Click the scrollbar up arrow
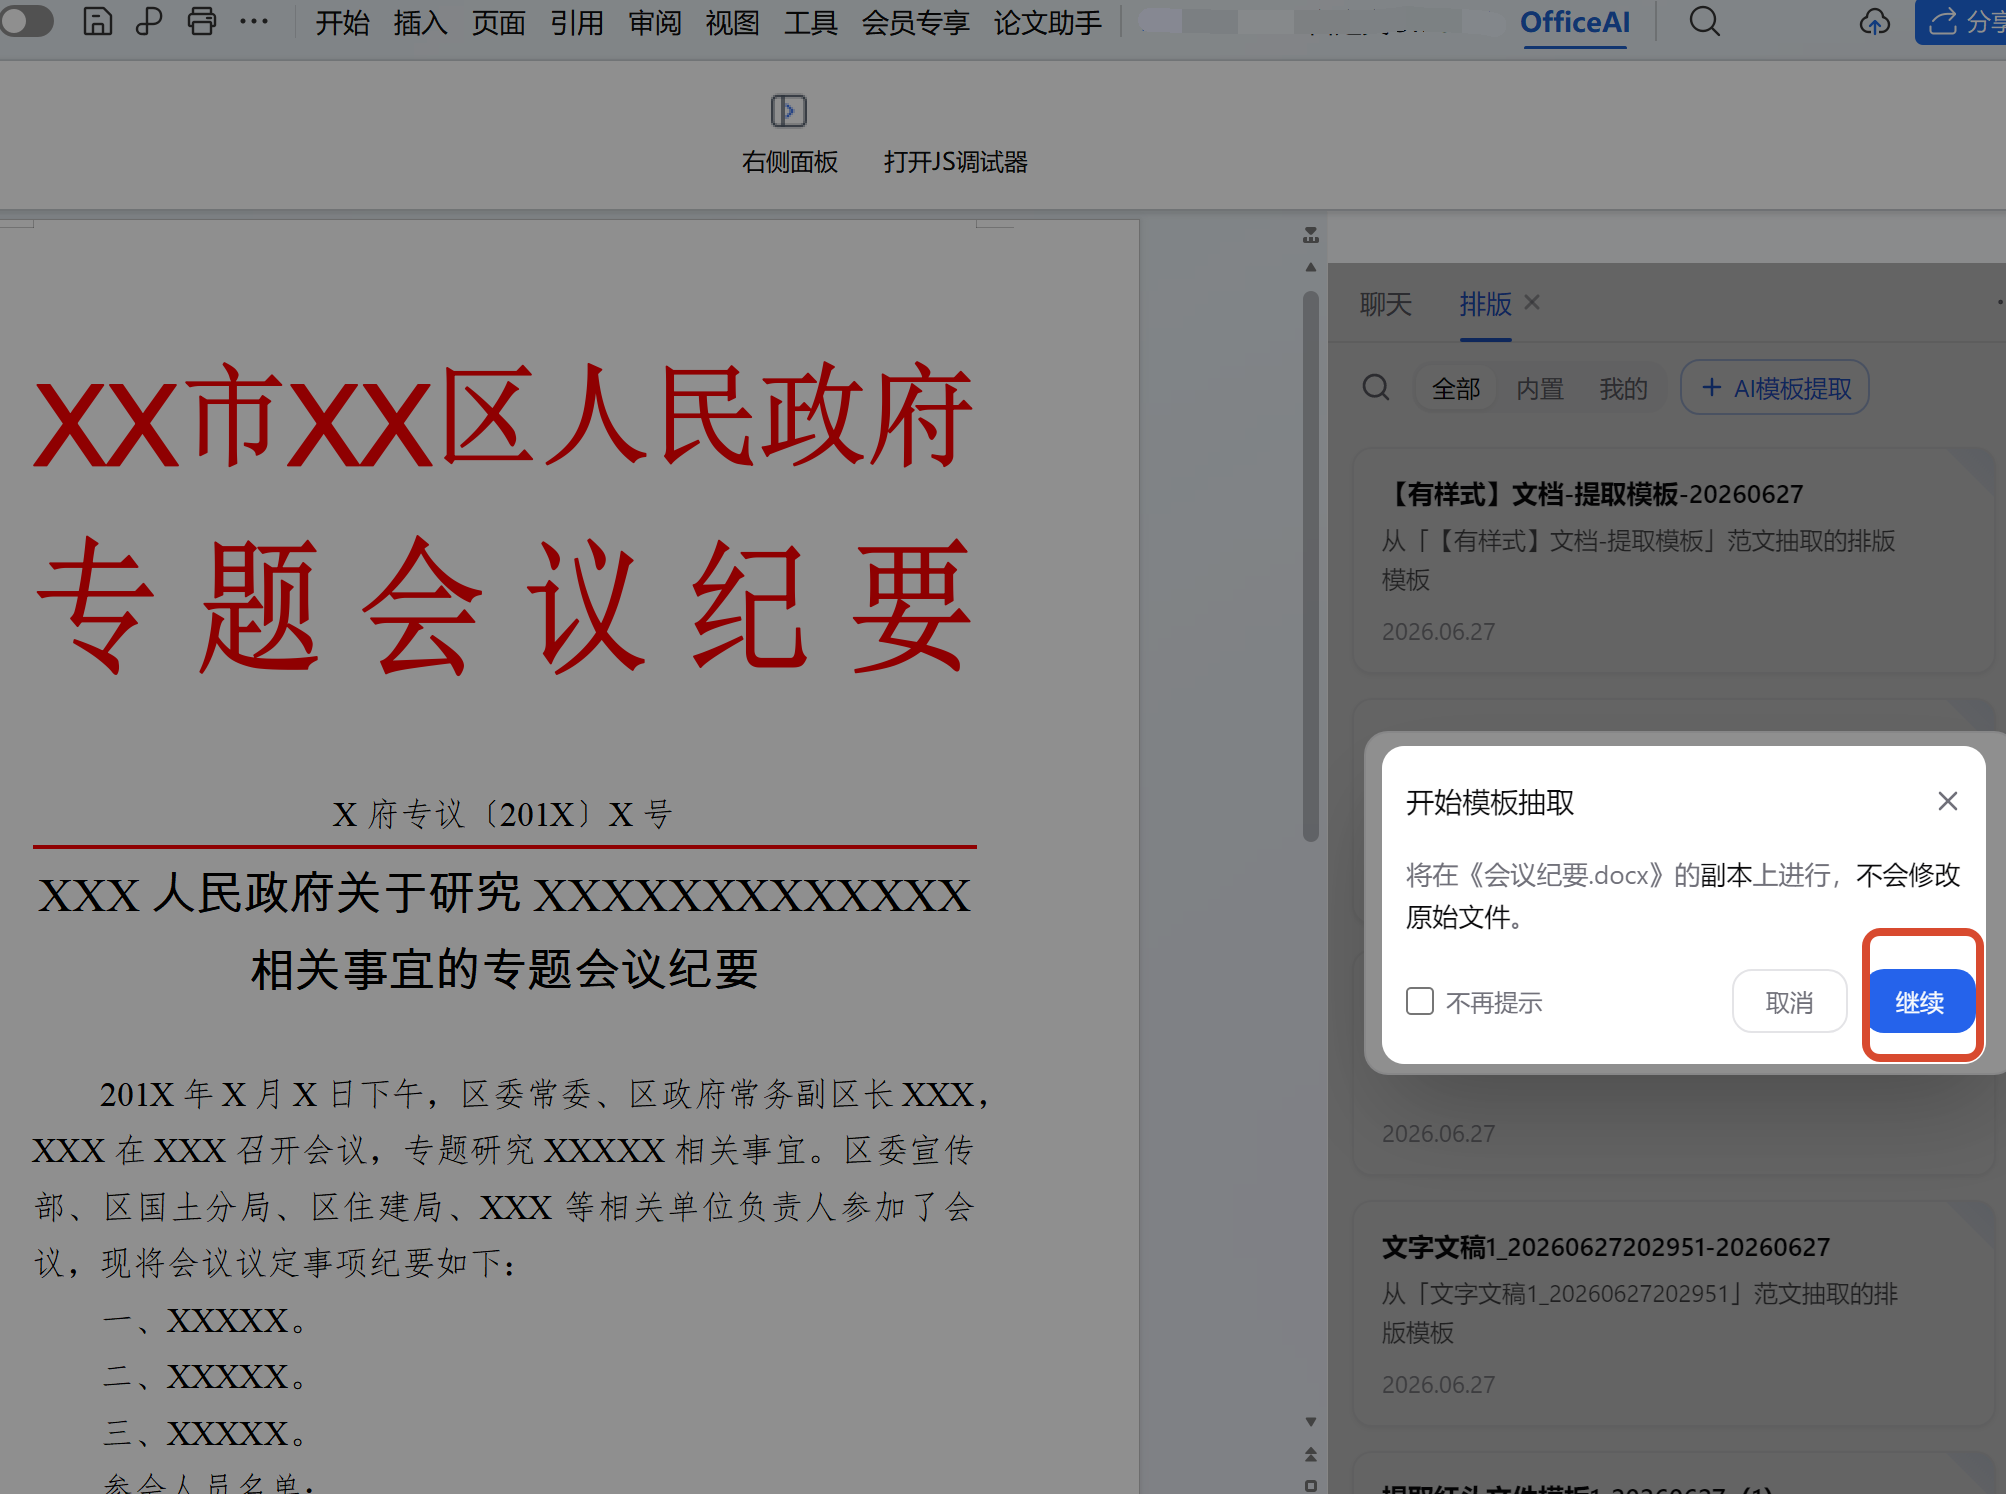The width and height of the screenshot is (2006, 1494). [x=1310, y=267]
